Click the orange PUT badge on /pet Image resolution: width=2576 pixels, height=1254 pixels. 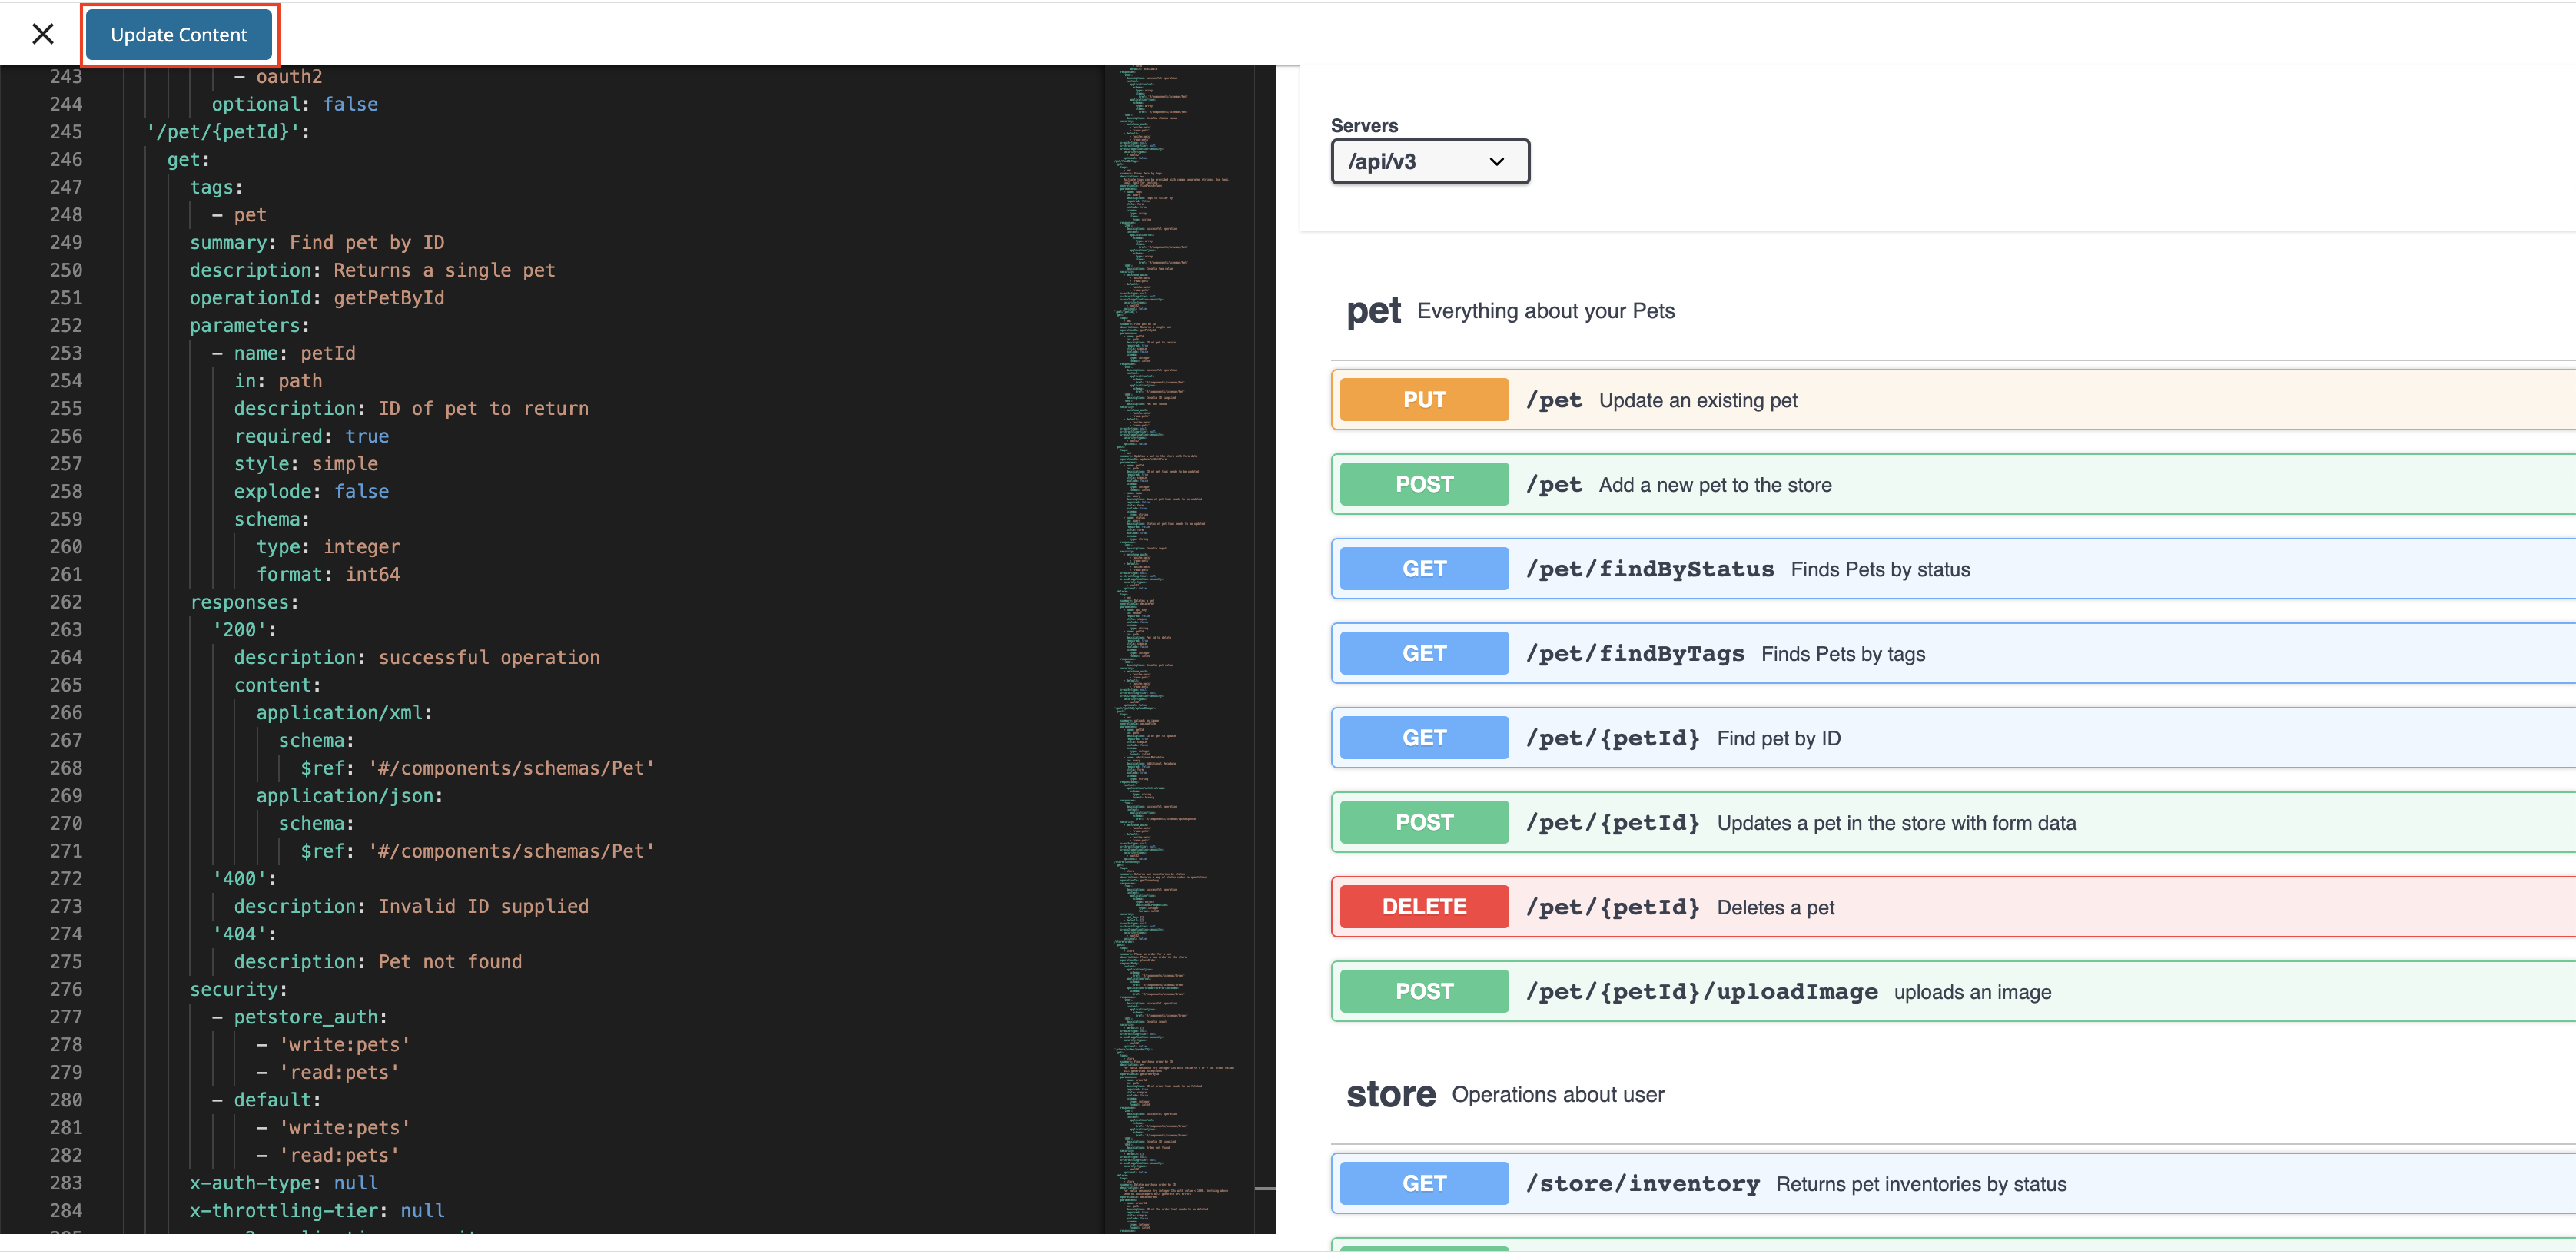point(1422,399)
